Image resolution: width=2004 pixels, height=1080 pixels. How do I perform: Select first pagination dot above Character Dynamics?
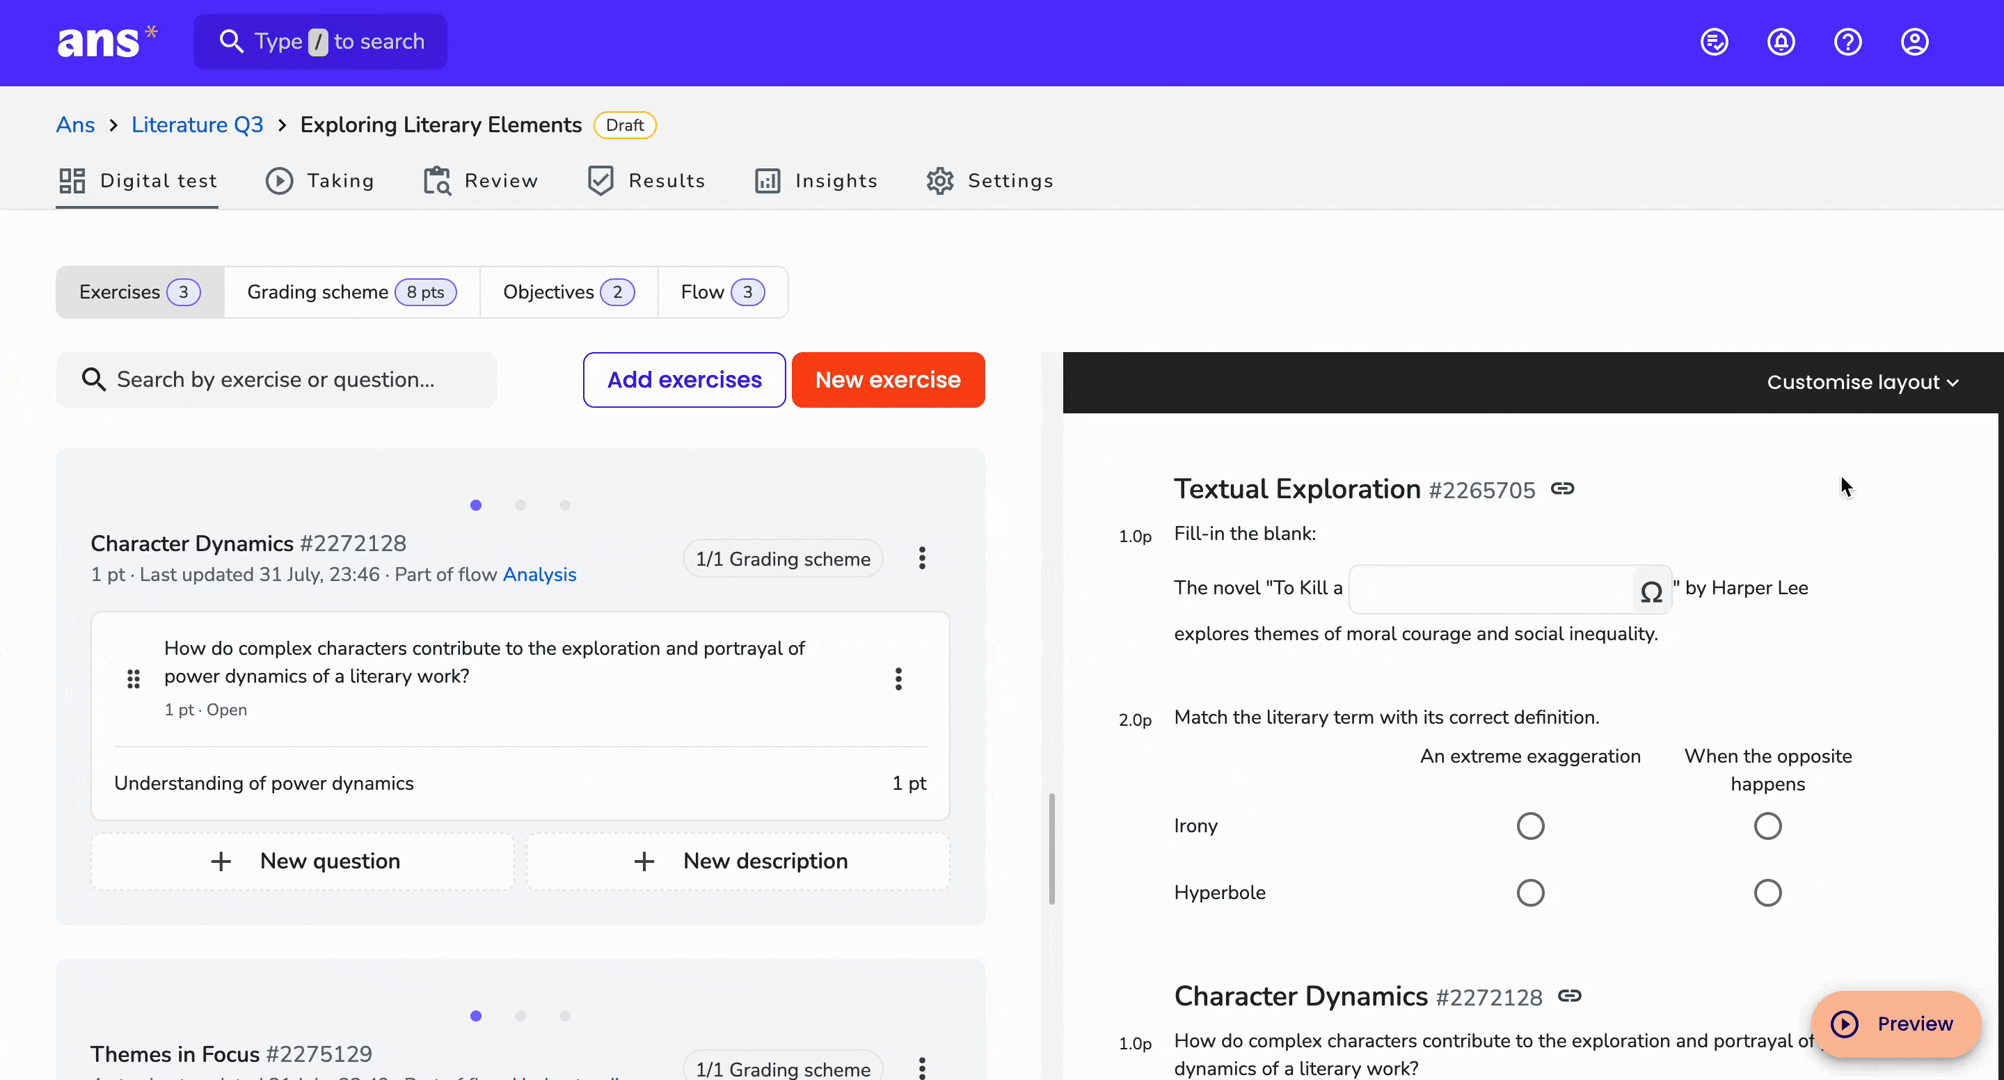point(476,505)
